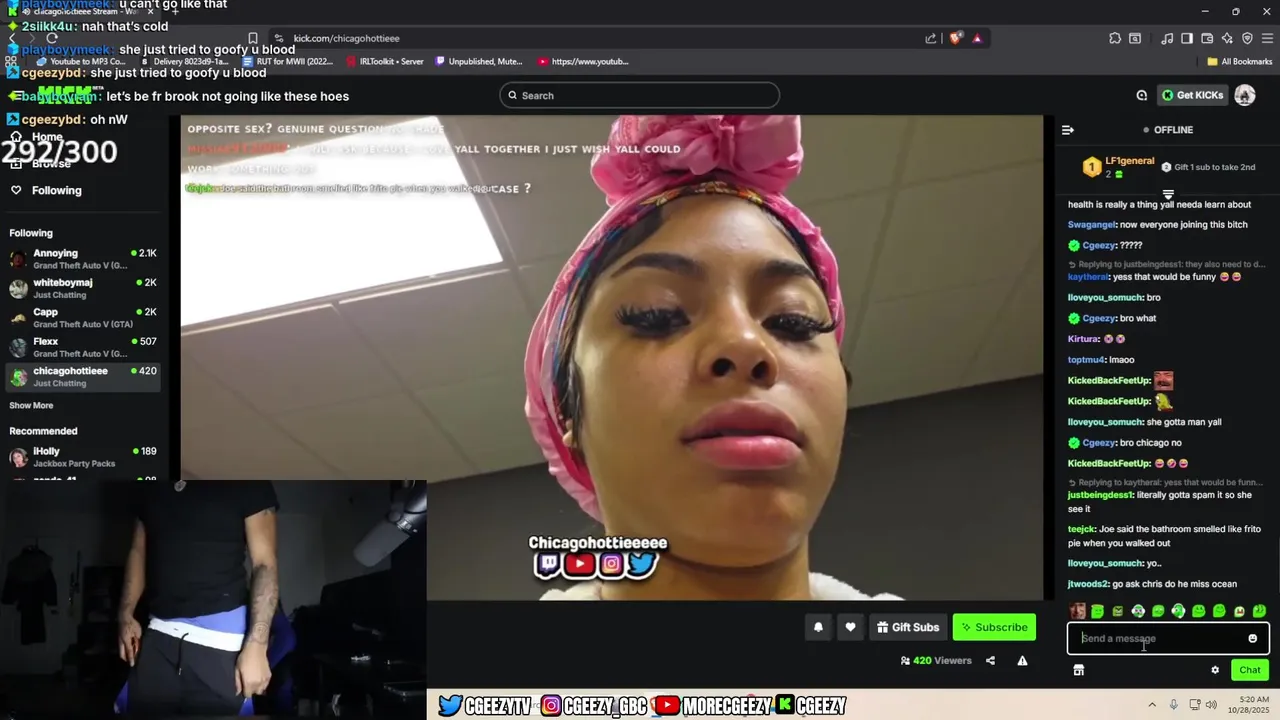Click the Twitter icon on the stream overlay
Image resolution: width=1280 pixels, height=720 pixels.
(x=642, y=564)
